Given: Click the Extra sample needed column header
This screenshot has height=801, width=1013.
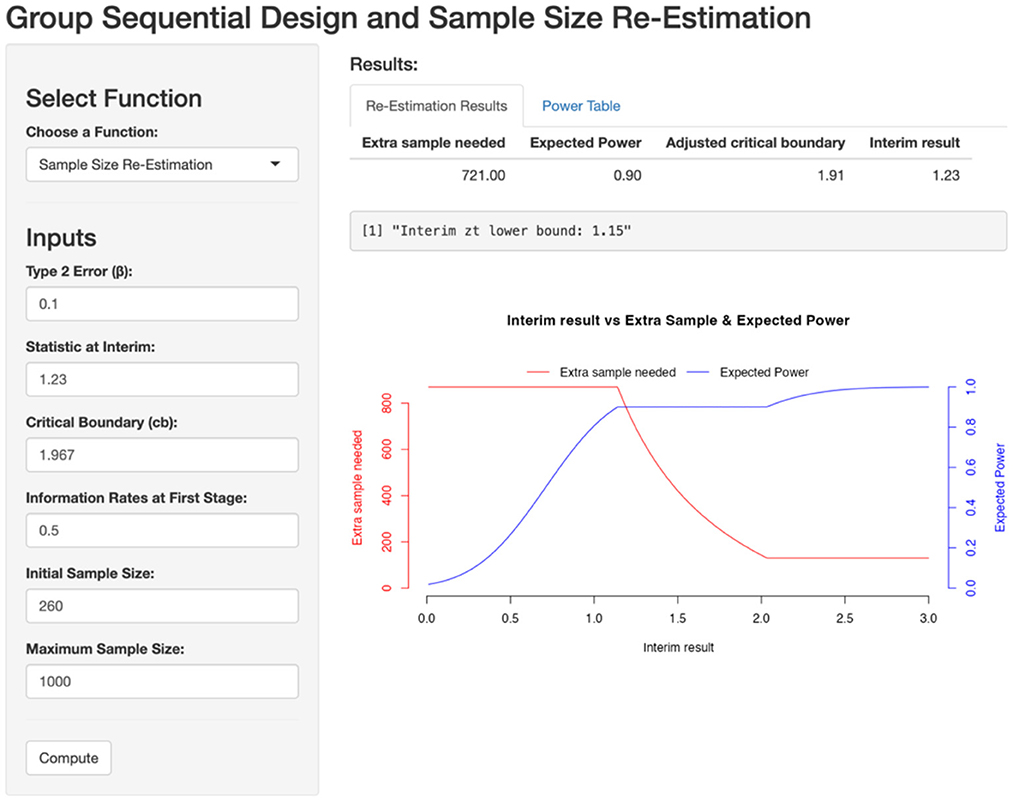Looking at the screenshot, I should point(433,143).
